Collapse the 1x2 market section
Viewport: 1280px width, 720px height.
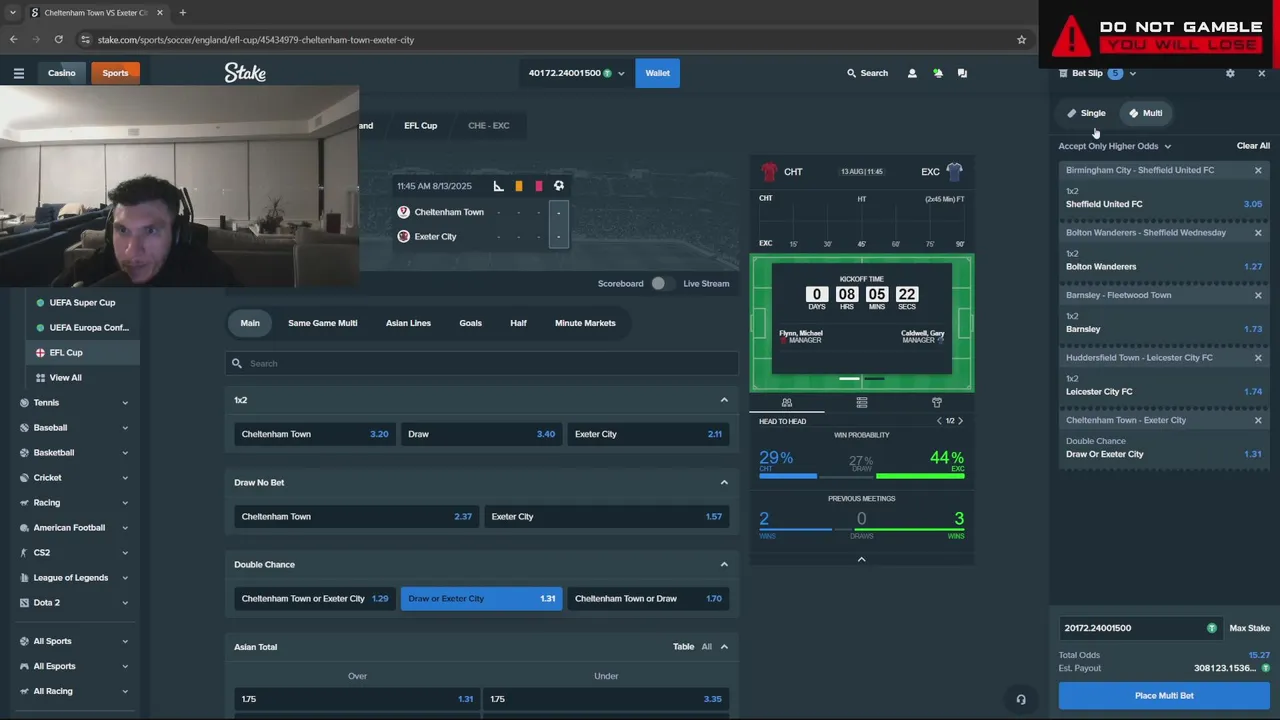tap(724, 400)
